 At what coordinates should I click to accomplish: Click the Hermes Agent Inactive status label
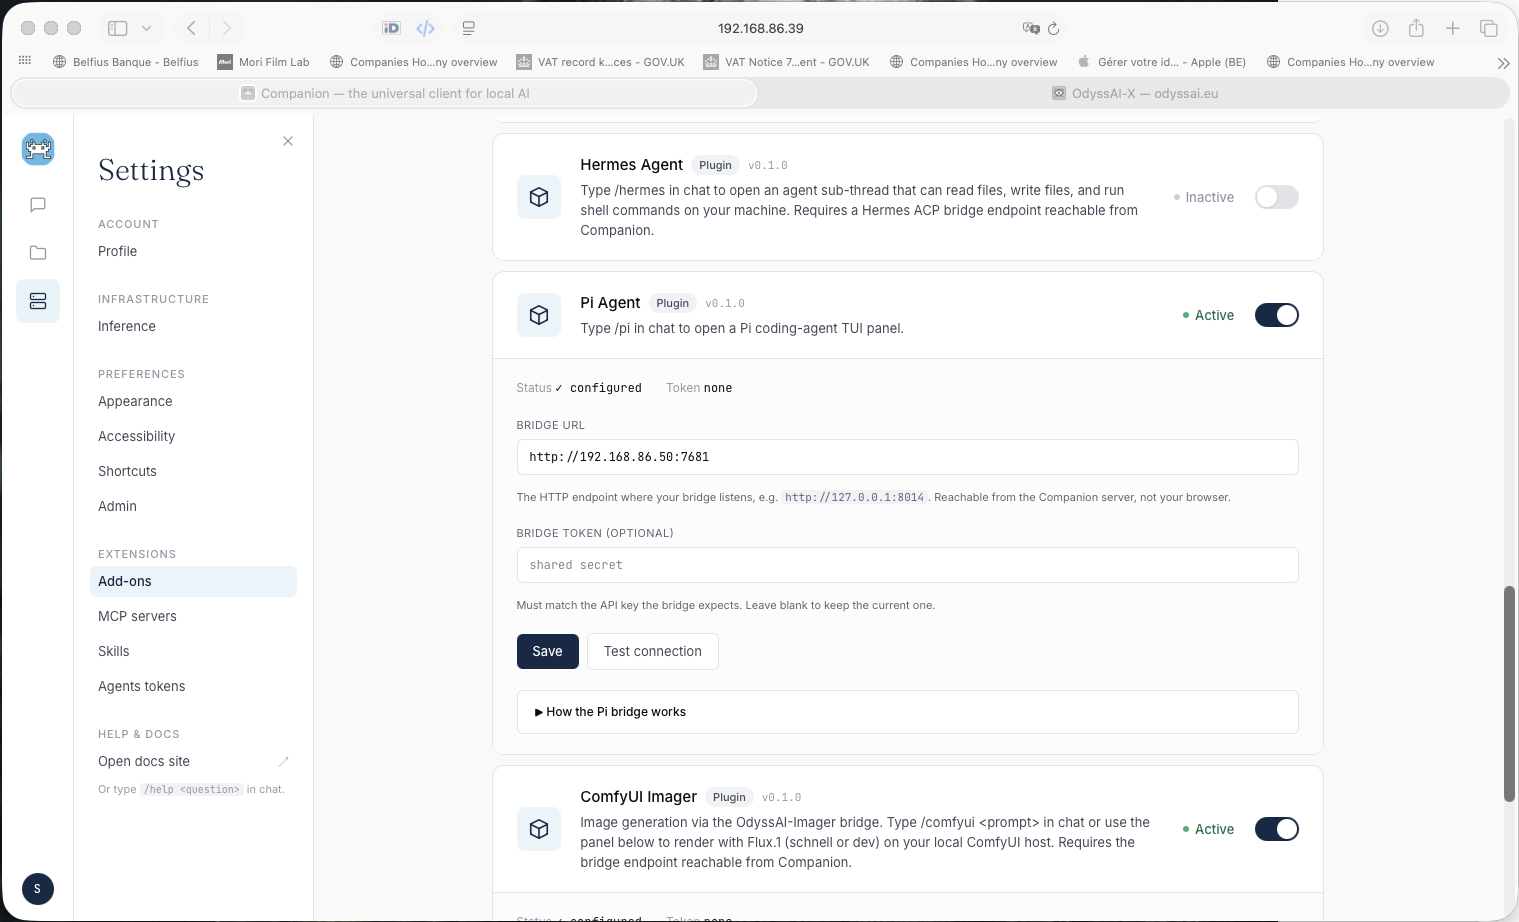[1204, 197]
